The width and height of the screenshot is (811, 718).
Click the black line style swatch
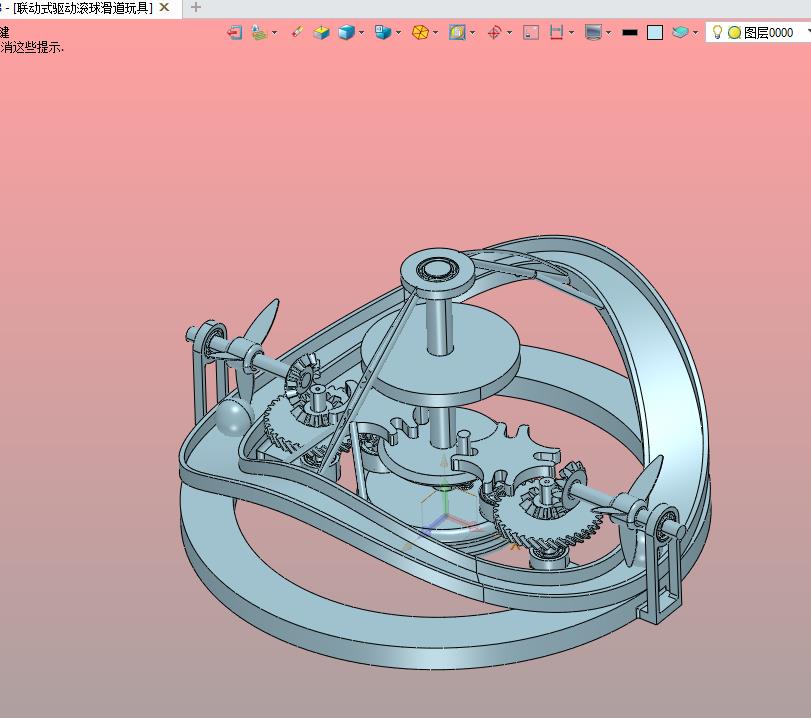[629, 33]
